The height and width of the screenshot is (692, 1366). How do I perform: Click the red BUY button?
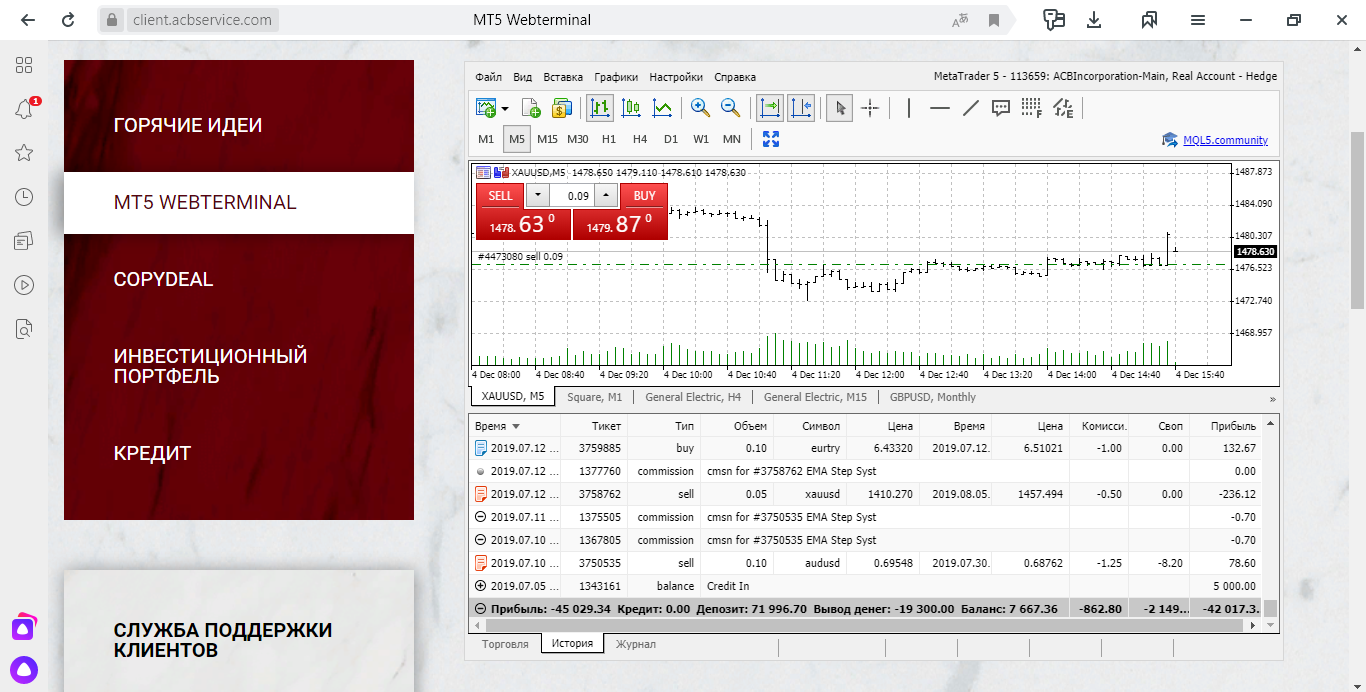(x=644, y=195)
